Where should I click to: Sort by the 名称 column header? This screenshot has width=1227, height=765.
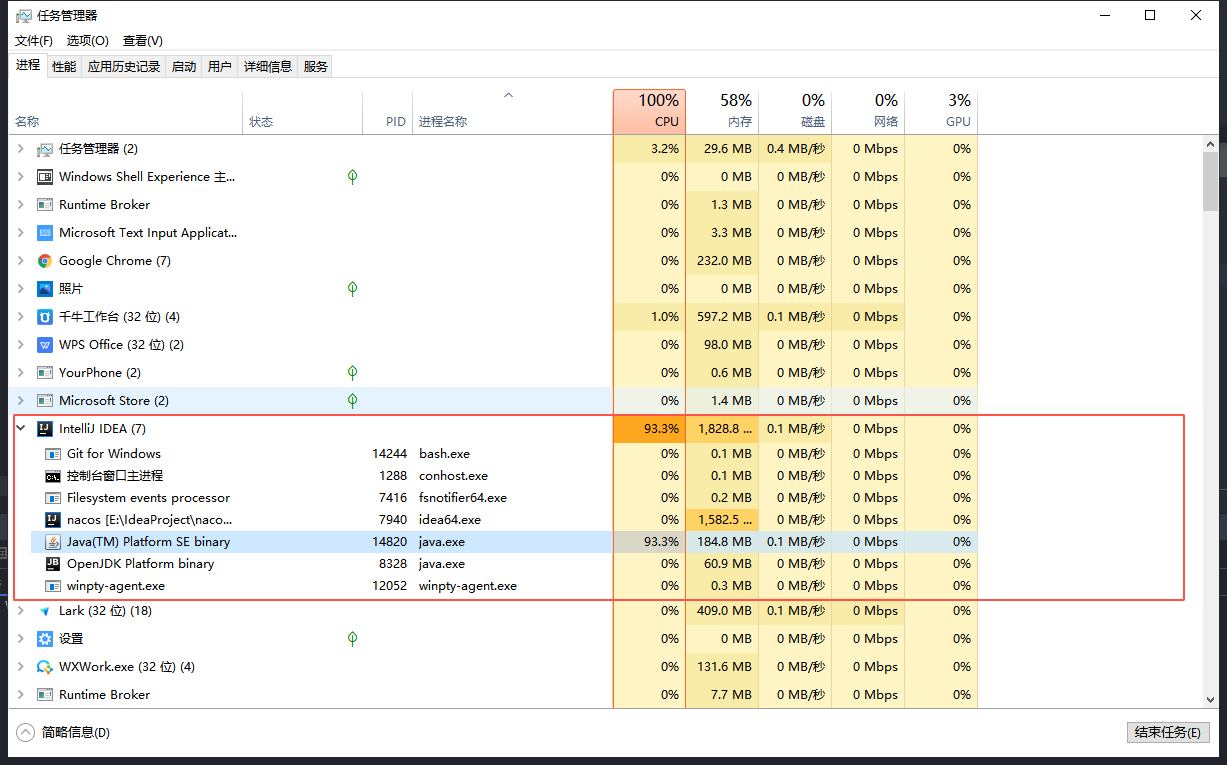click(126, 111)
